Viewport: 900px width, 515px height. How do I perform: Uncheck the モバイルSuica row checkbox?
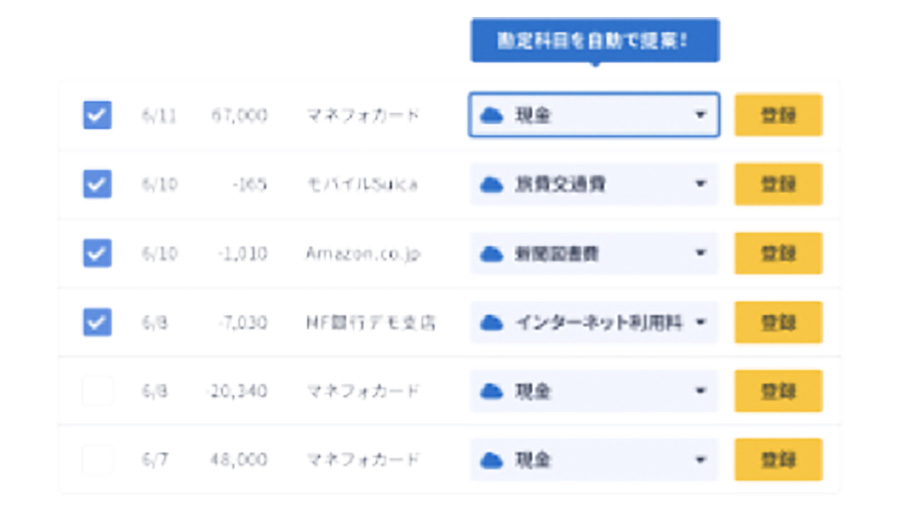click(97, 184)
